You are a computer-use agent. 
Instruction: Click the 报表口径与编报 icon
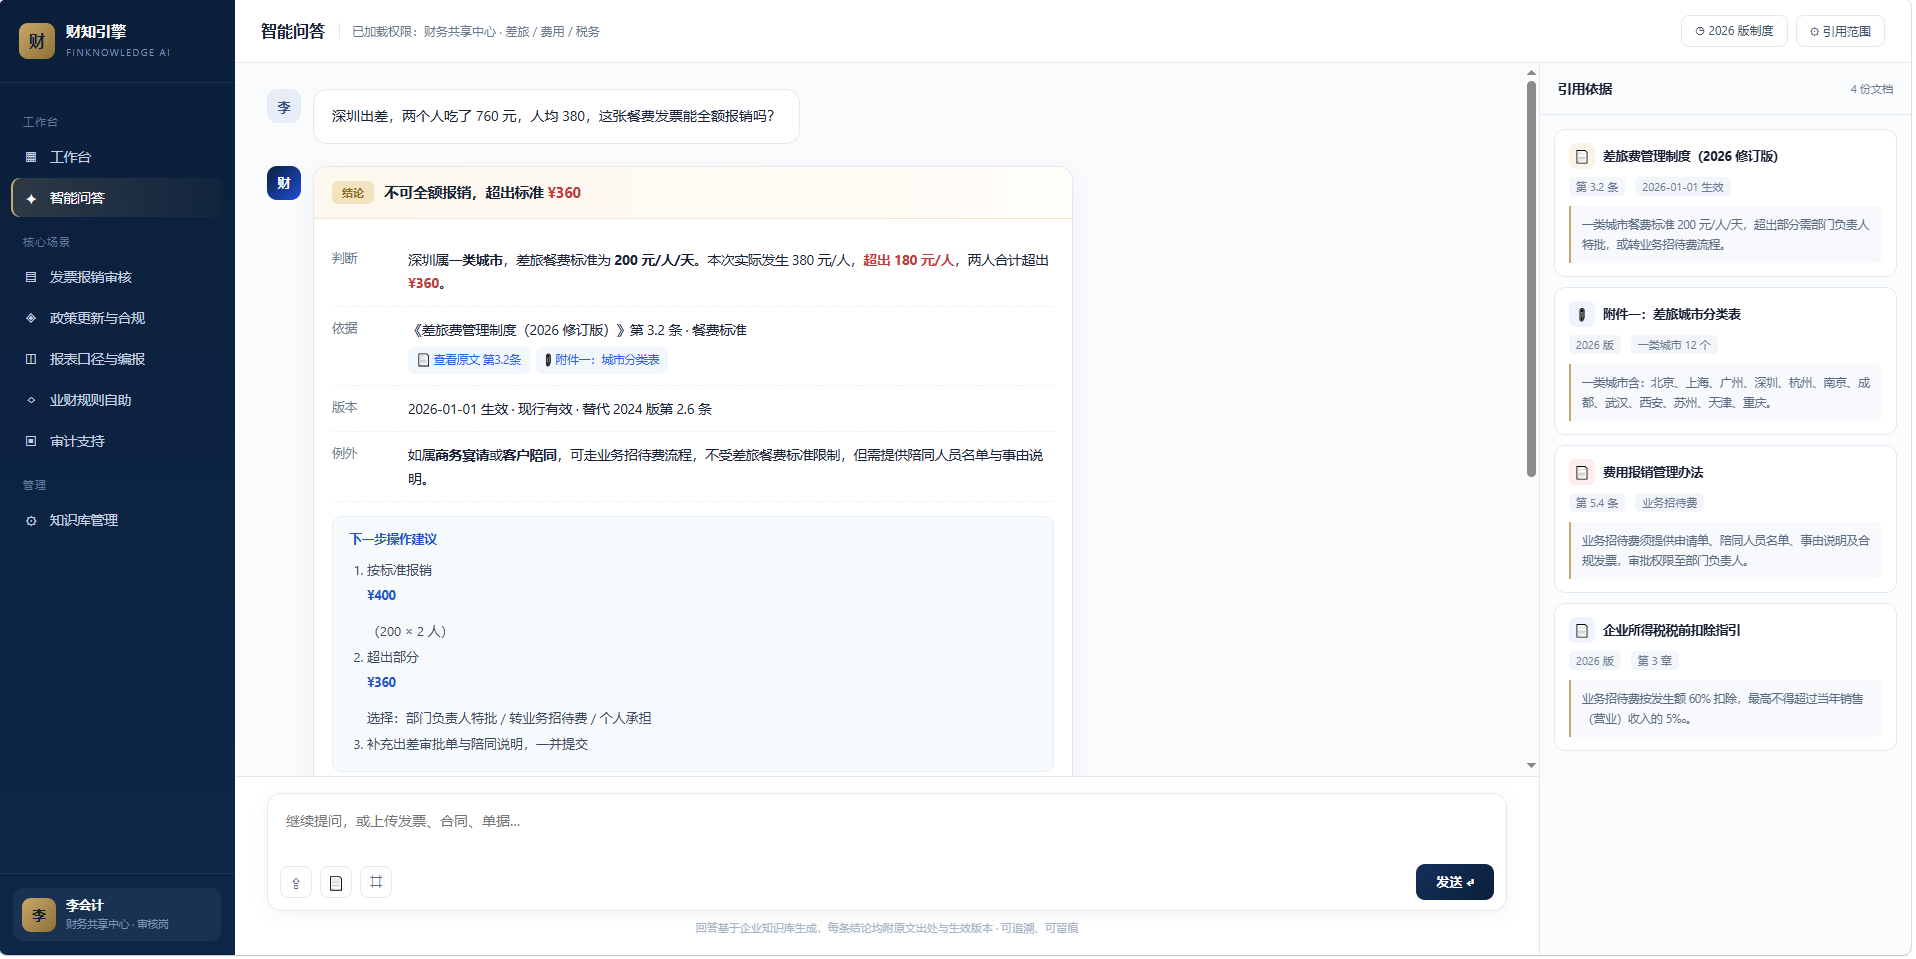[31, 359]
